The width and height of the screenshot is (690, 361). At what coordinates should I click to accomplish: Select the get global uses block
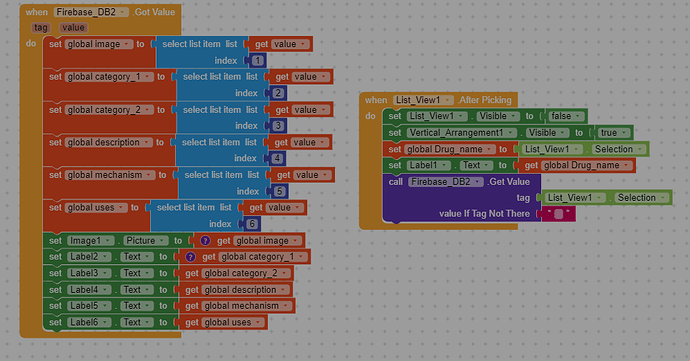pos(223,323)
